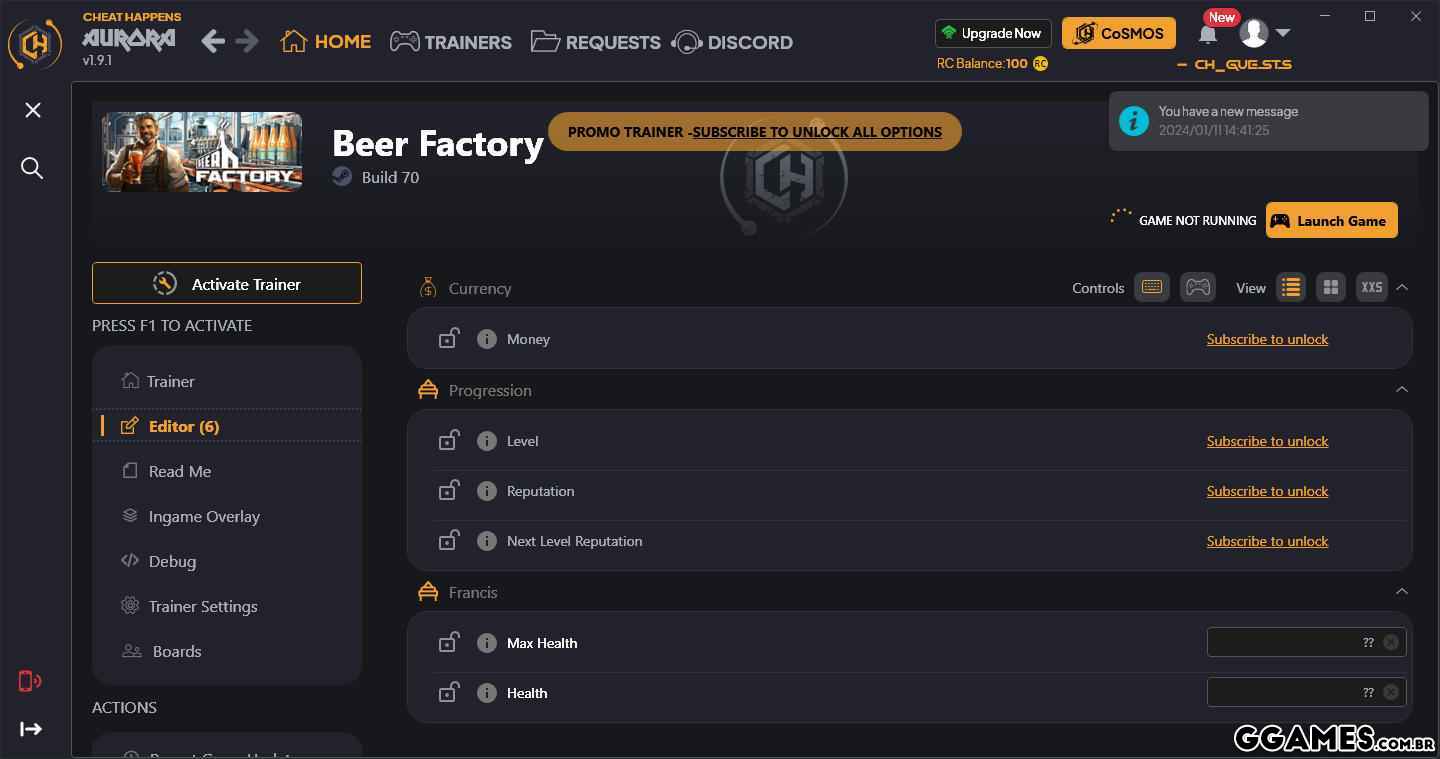Open the REQUESTS tab

596,42
